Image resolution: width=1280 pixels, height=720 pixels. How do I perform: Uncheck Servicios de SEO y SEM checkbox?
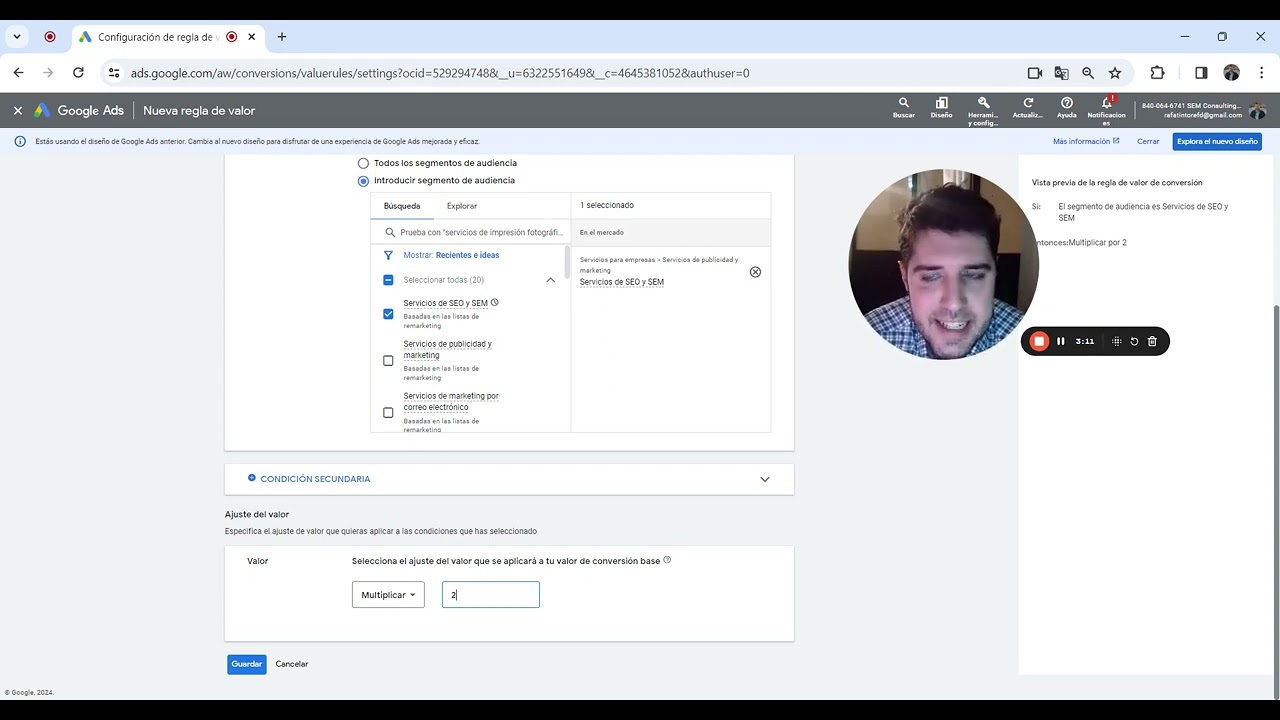click(388, 314)
